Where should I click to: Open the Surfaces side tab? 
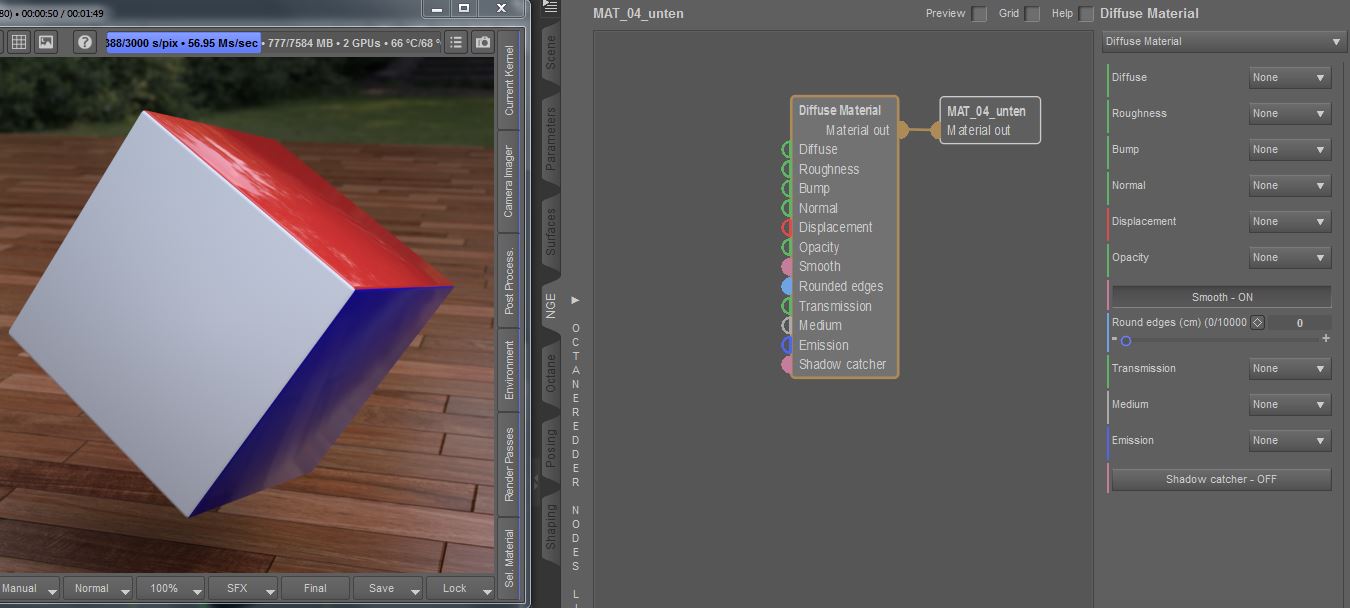tap(551, 231)
